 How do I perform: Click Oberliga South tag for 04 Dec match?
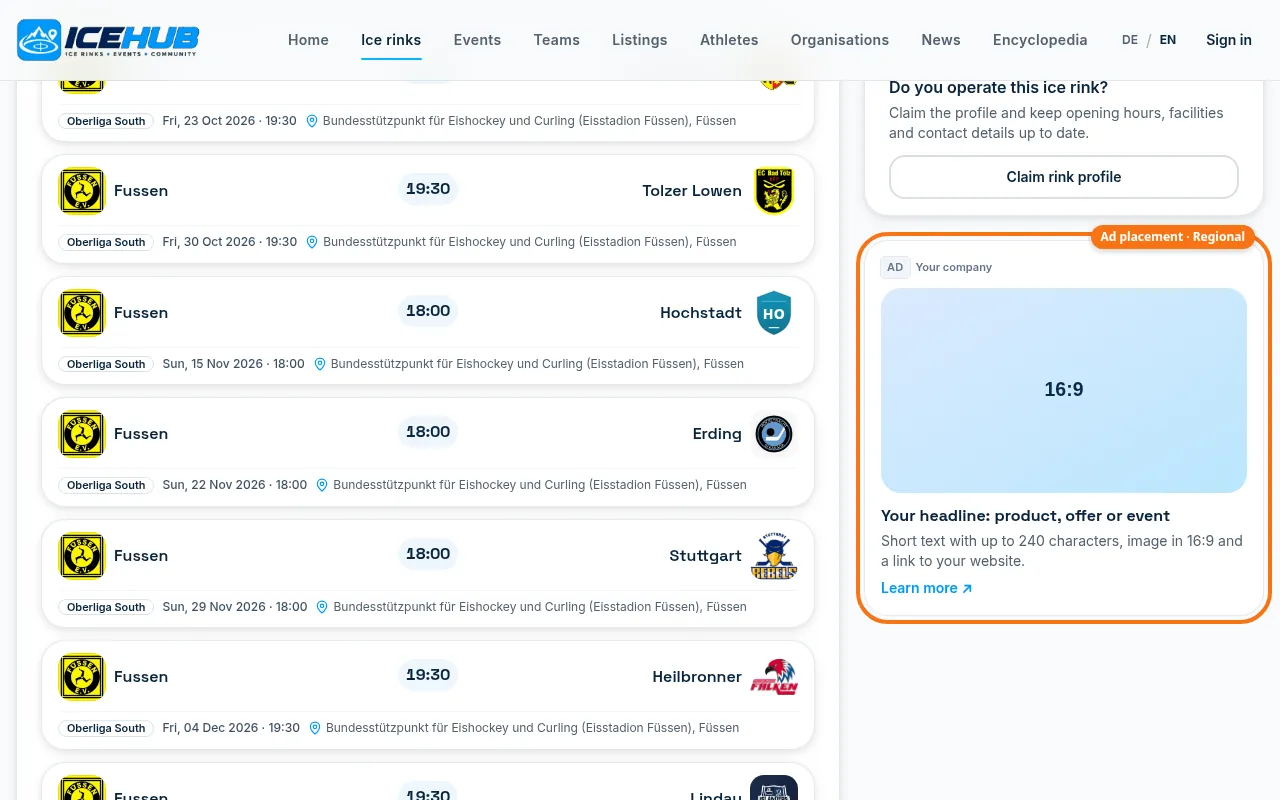tap(106, 728)
